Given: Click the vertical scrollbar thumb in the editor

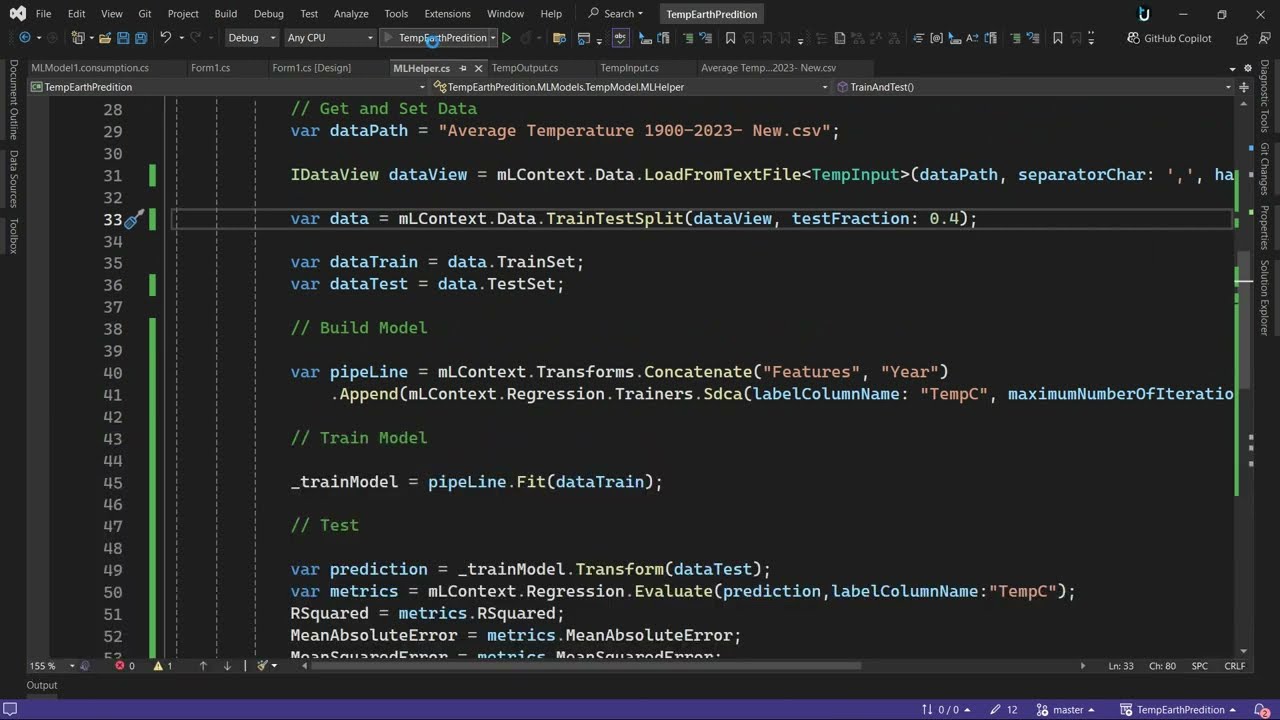Looking at the screenshot, I should click(x=1244, y=320).
